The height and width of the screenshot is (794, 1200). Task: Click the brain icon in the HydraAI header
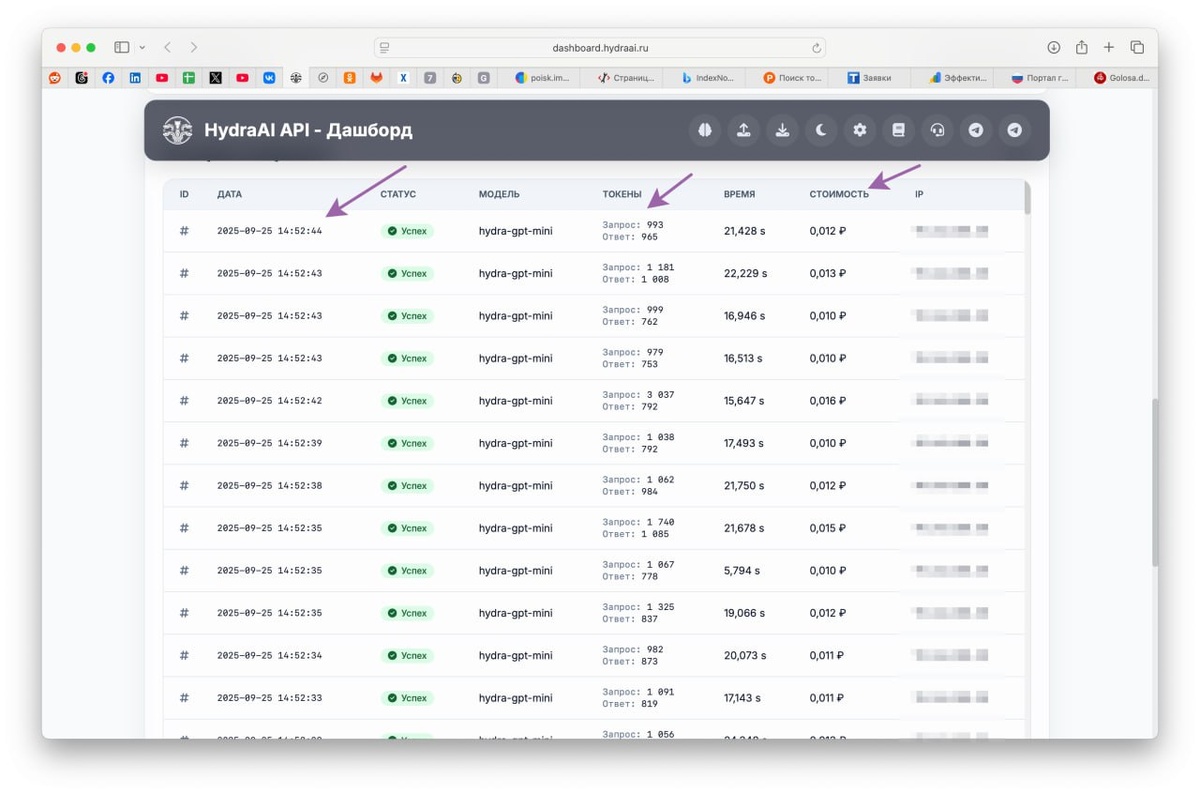click(705, 130)
